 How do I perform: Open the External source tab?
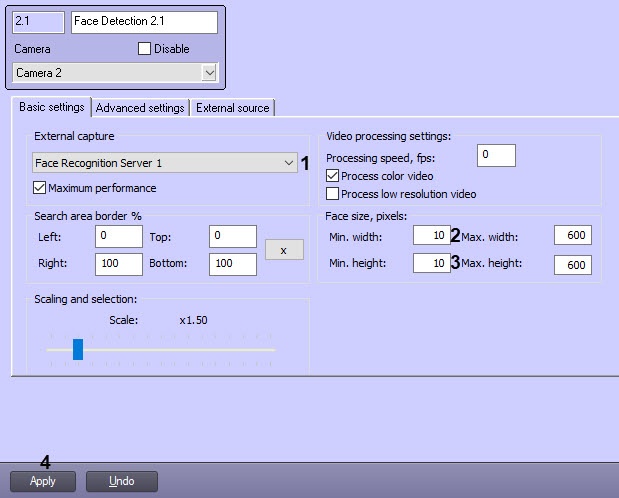pos(232,108)
